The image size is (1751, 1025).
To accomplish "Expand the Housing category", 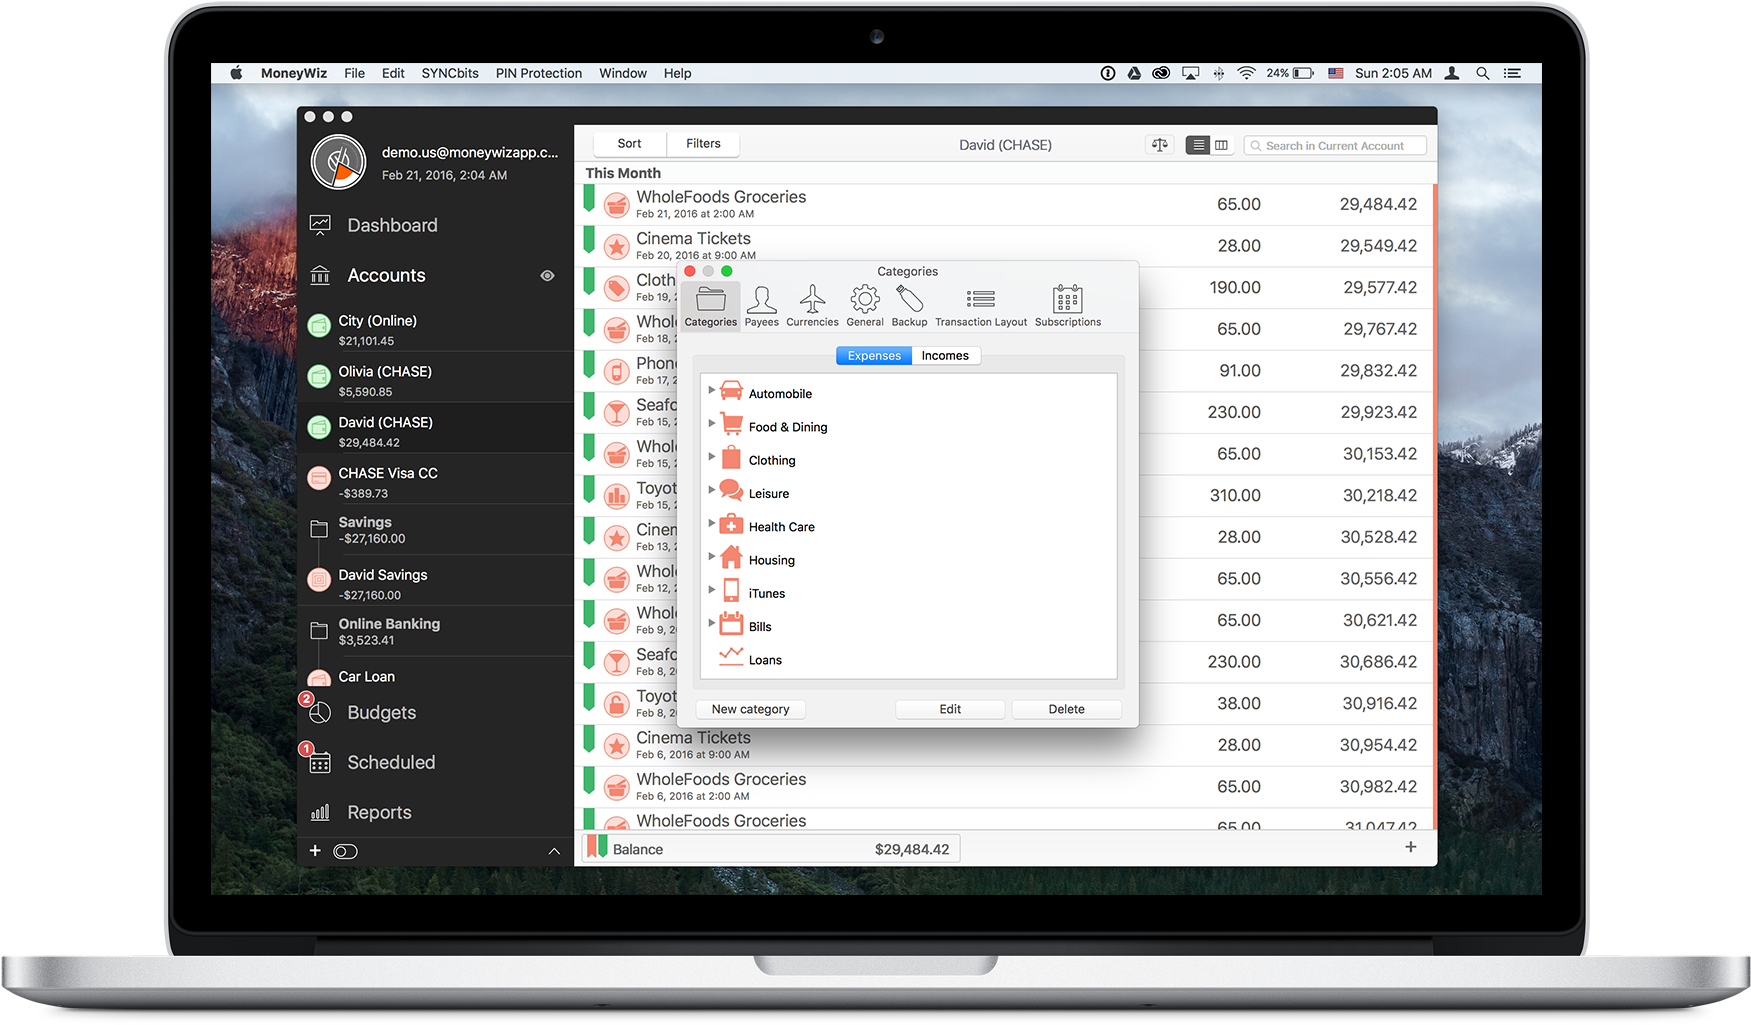I will pos(711,556).
